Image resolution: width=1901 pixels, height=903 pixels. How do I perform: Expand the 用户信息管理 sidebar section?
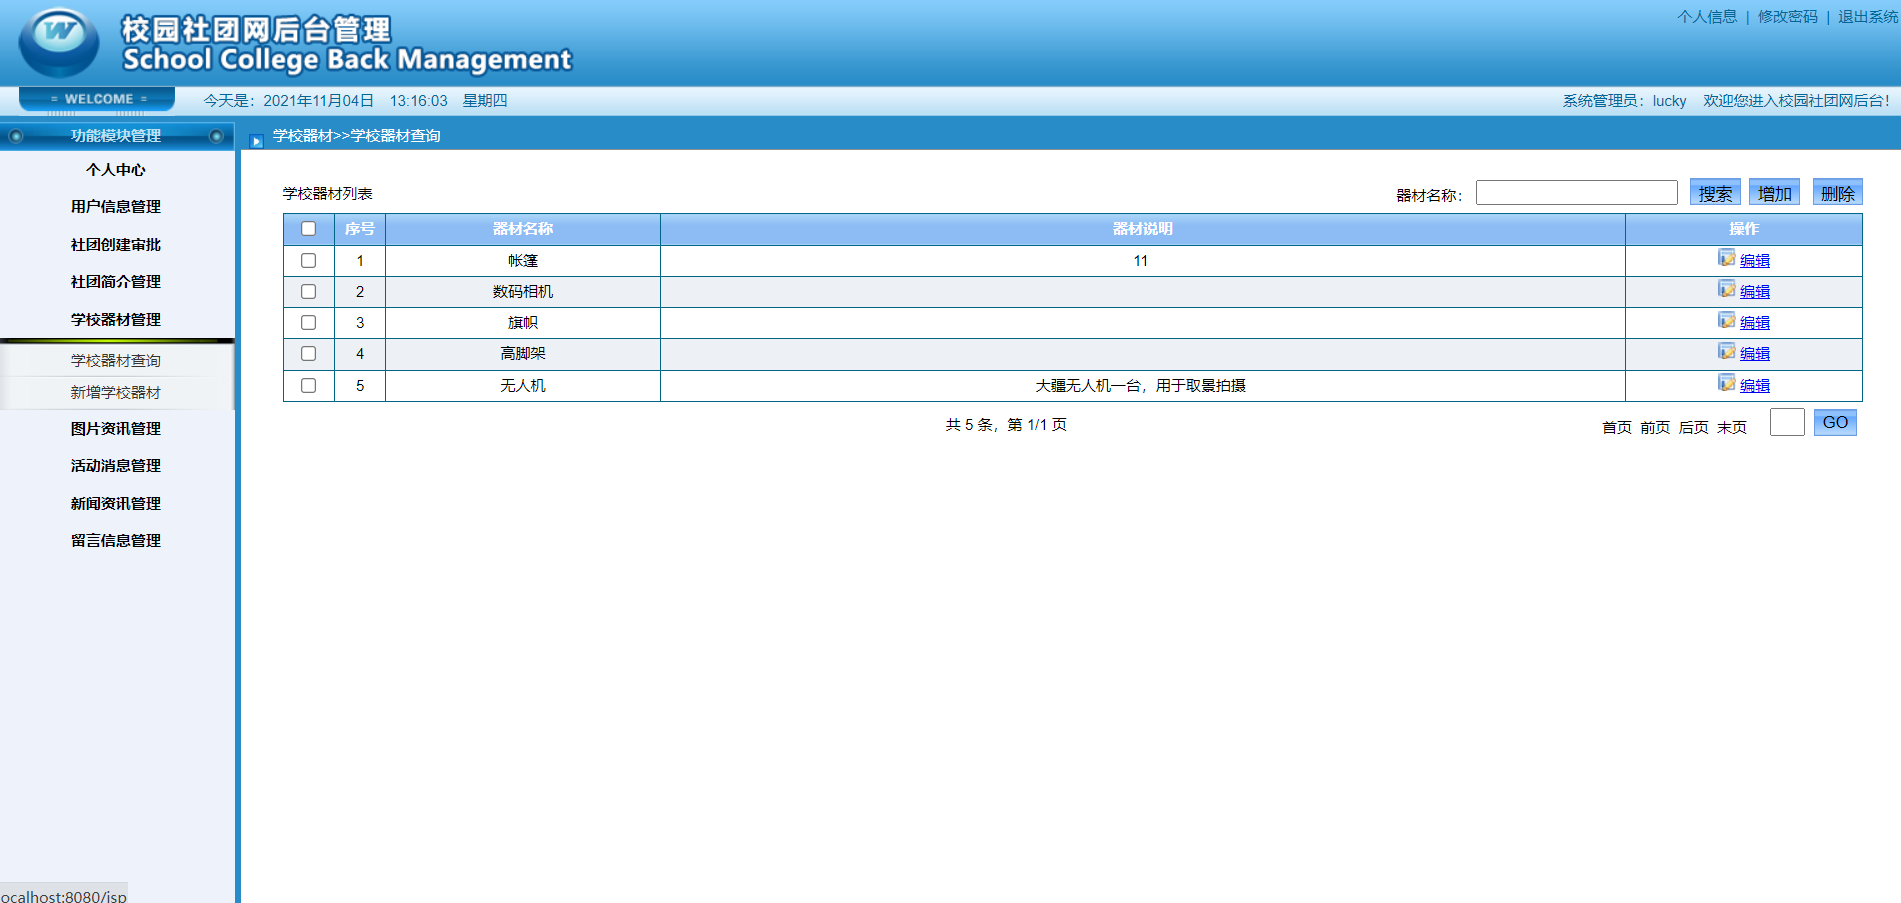(x=116, y=207)
